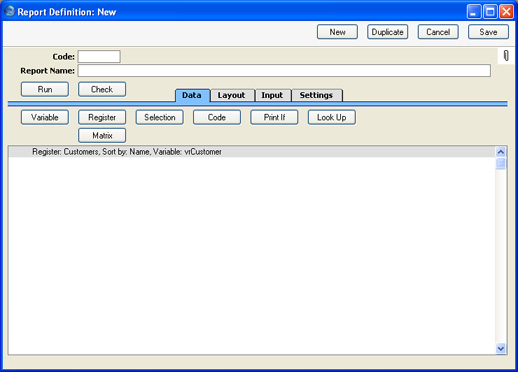Click the Duplicate button
Viewport: 518px width, 372px height.
pos(388,32)
